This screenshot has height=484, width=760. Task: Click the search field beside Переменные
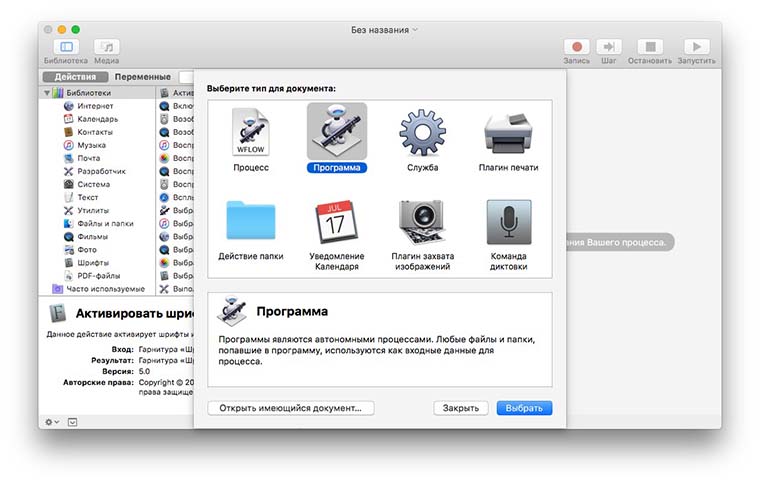pos(186,77)
